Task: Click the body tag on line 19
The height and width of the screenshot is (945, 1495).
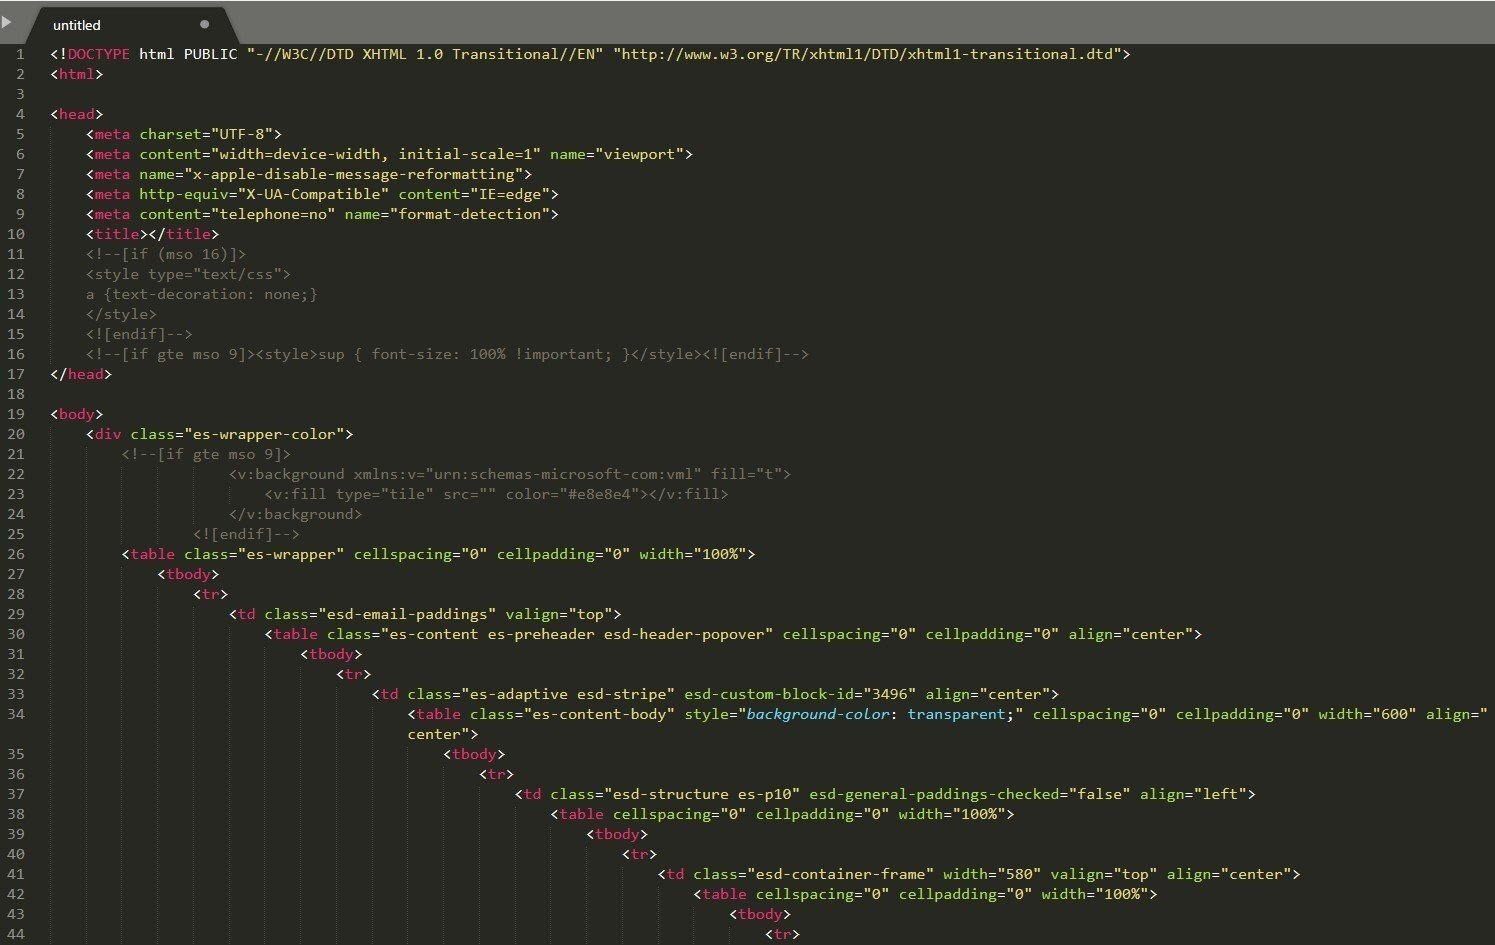Action: click(x=76, y=414)
